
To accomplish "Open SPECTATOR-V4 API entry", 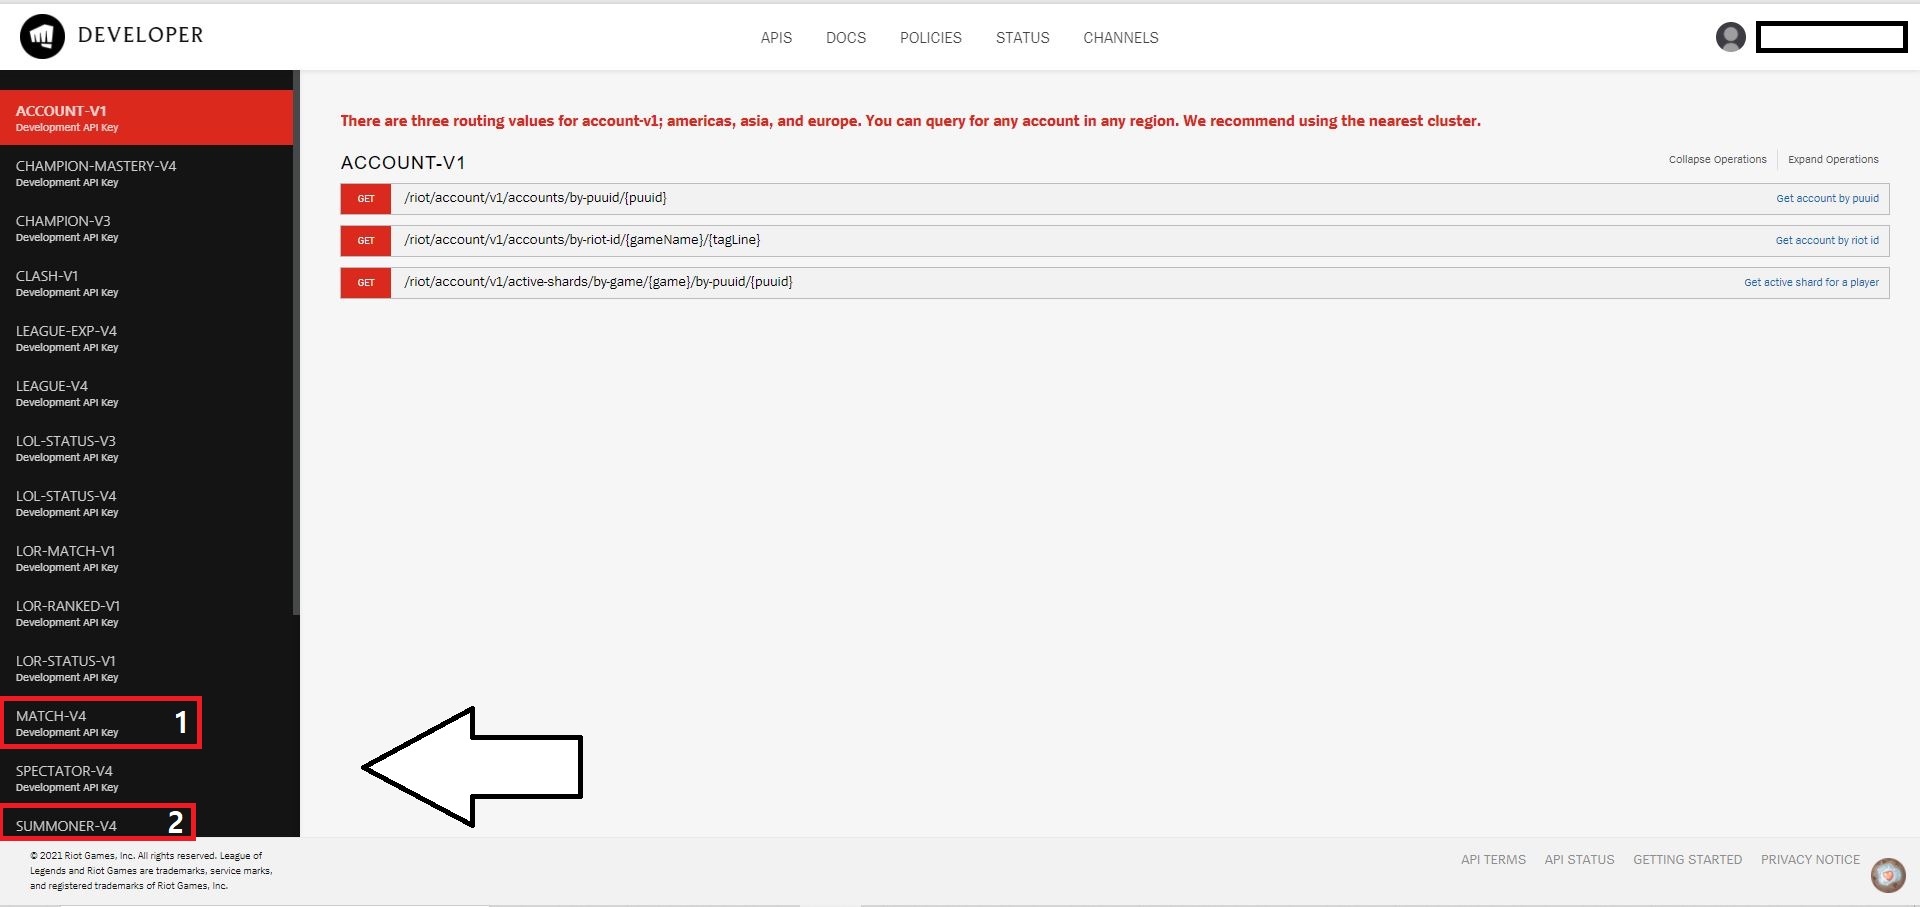I will pos(146,778).
